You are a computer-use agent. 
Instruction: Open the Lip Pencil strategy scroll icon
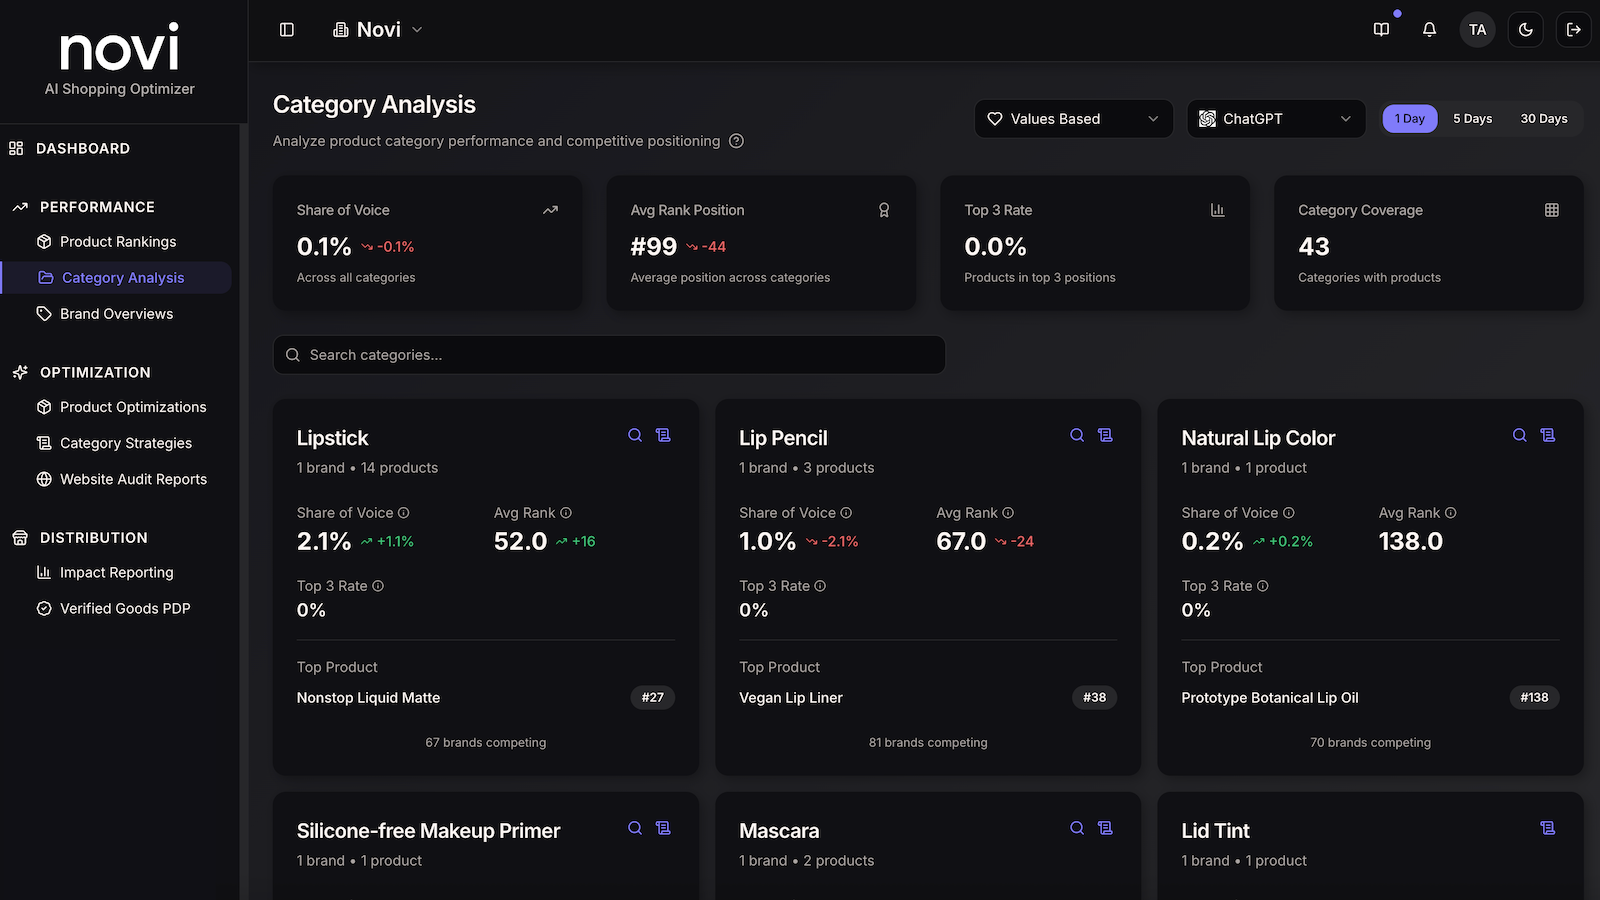[x=1105, y=435]
